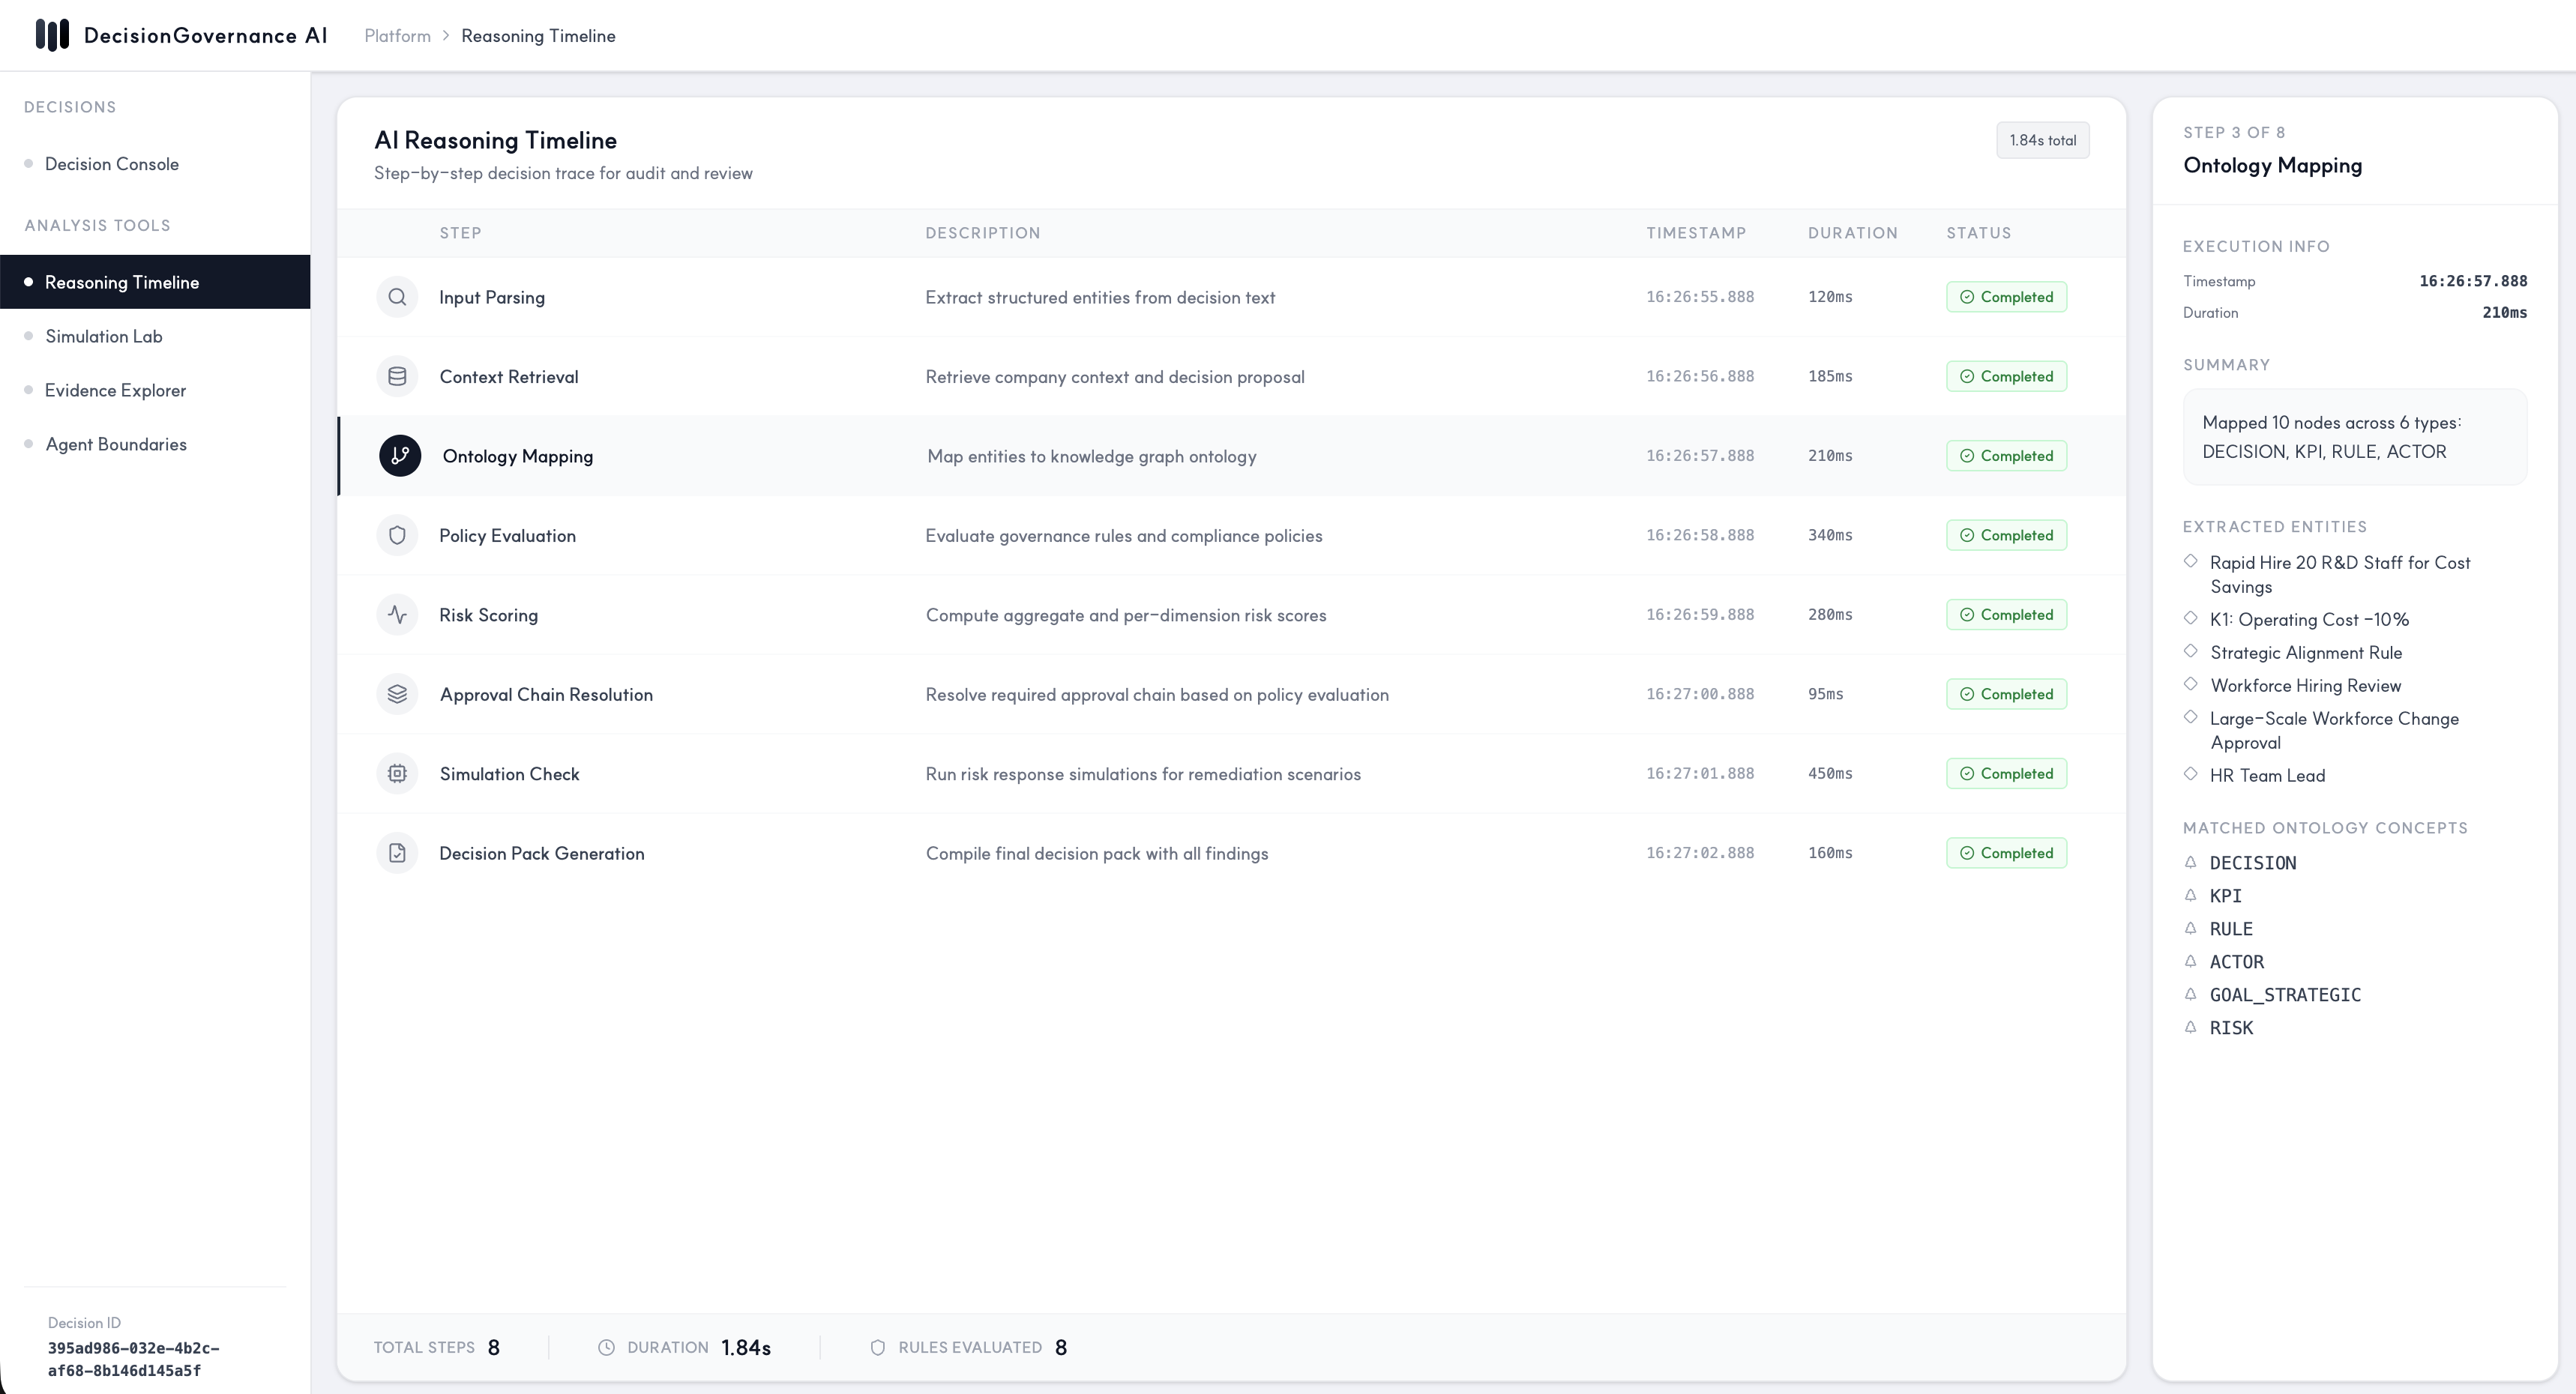The image size is (2576, 1394).
Task: Click the Completed status for Input Parsing
Action: [2006, 297]
